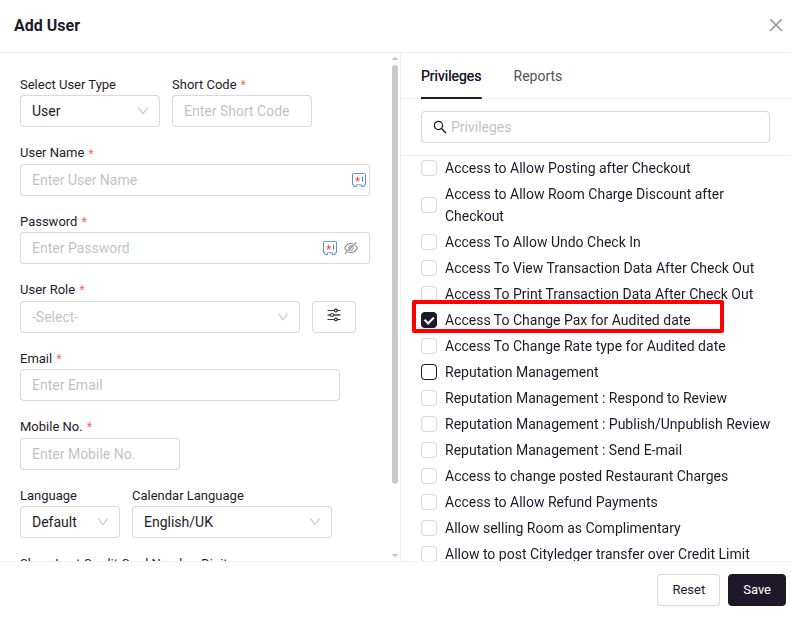Check Access To Change Rate type for Audited date
This screenshot has height=619, width=791.
[429, 346]
